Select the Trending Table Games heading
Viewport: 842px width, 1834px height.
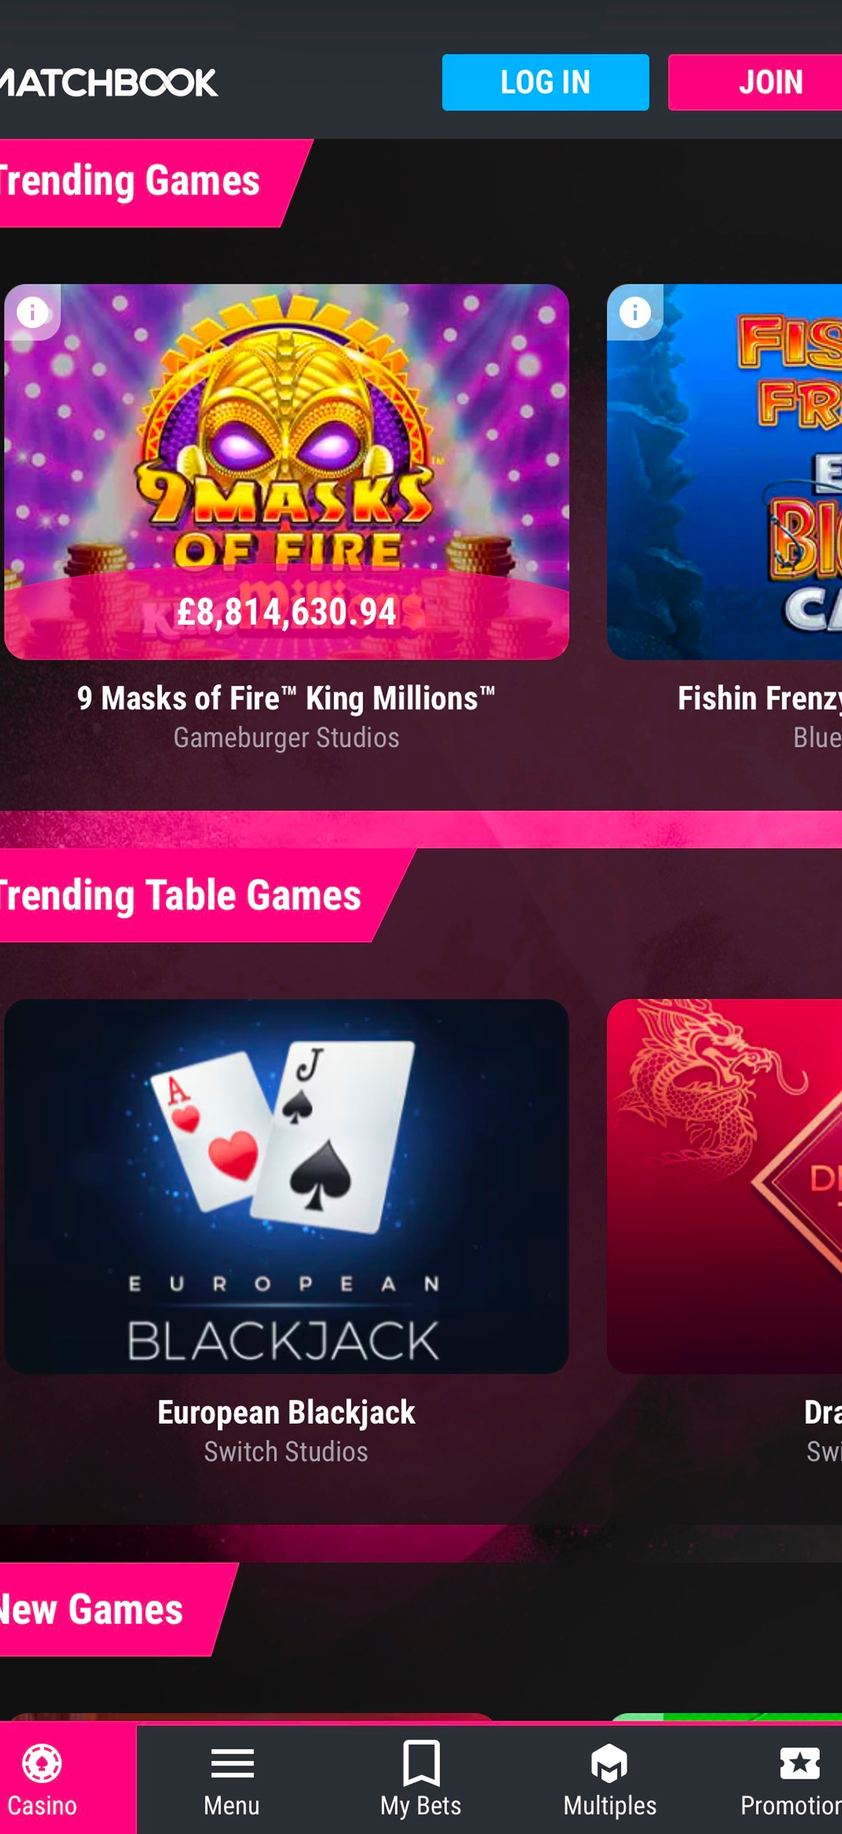click(180, 895)
